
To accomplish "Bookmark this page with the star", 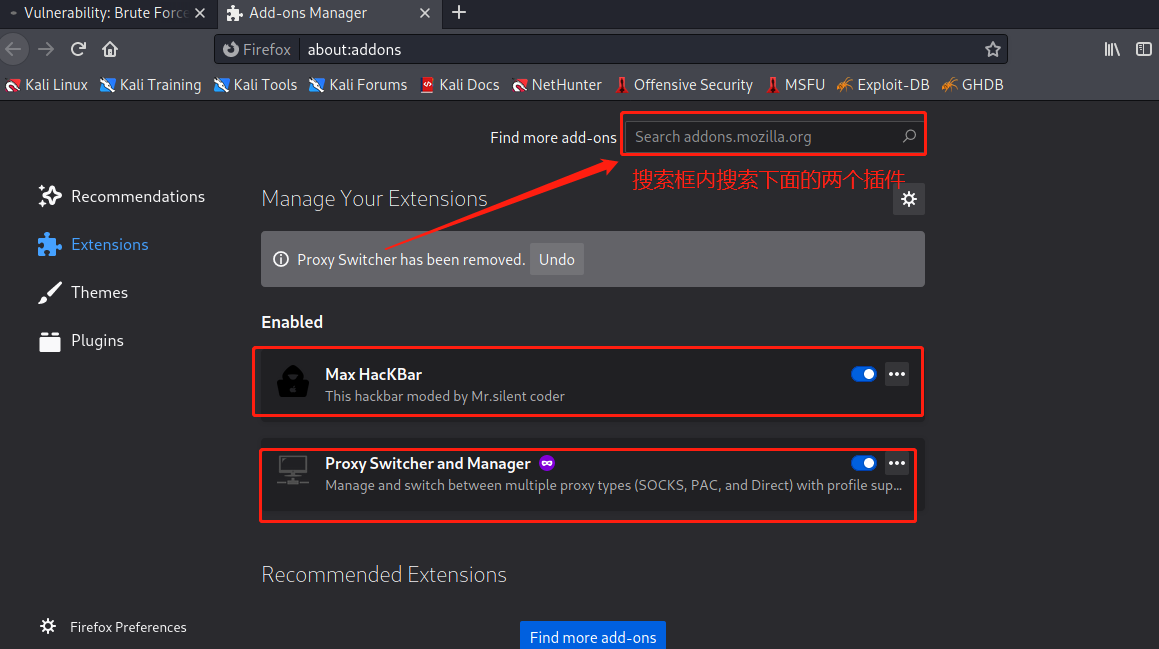I will 992,50.
